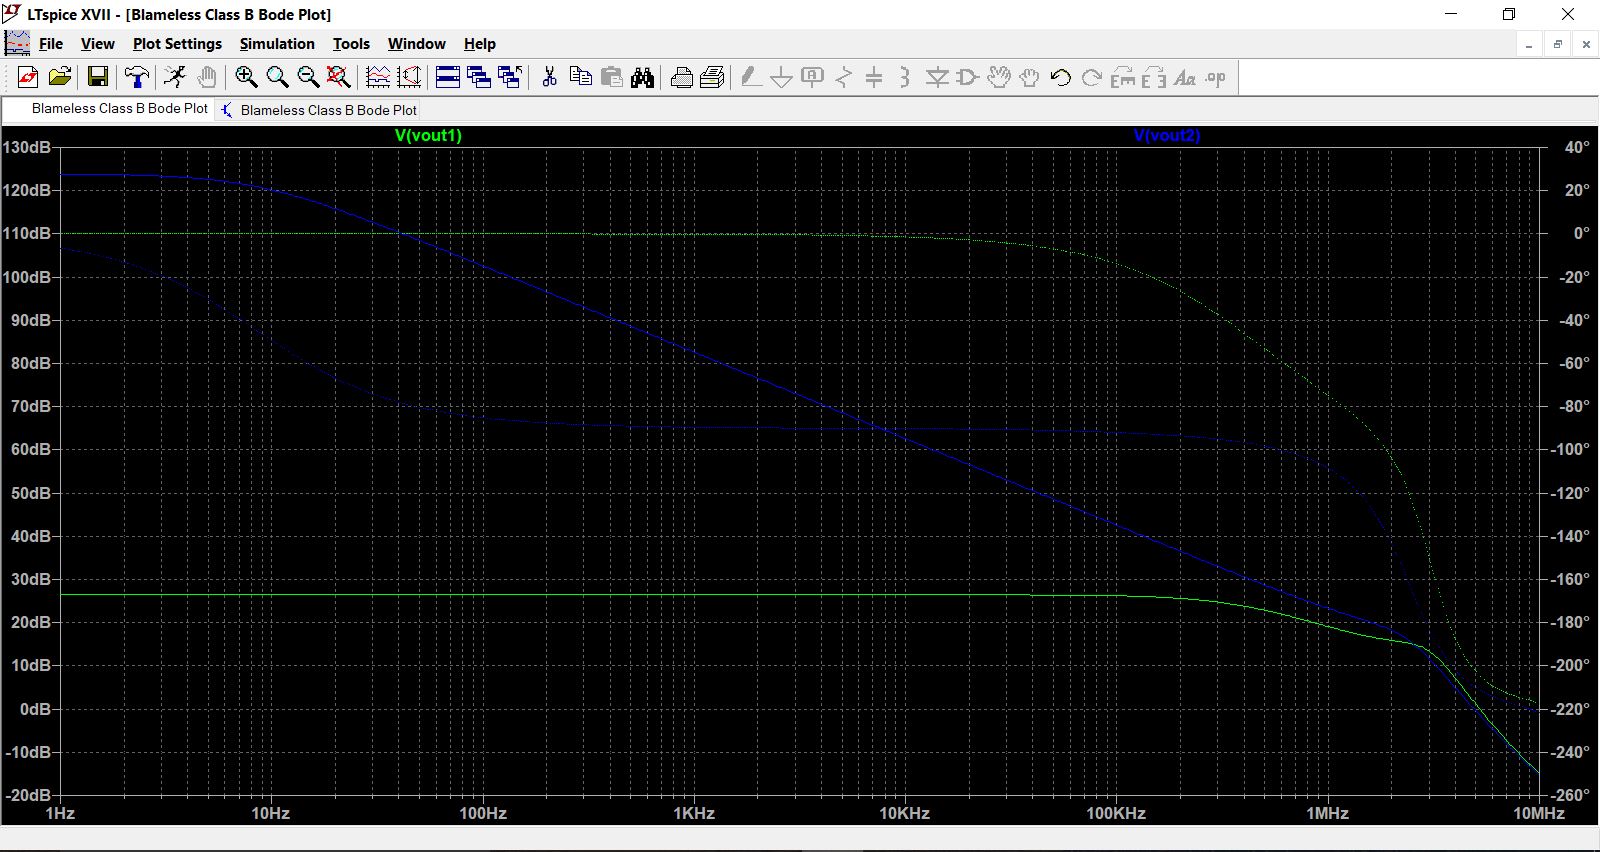Select the Text Aa tool
Viewport: 1600px width, 852px height.
[x=1185, y=77]
